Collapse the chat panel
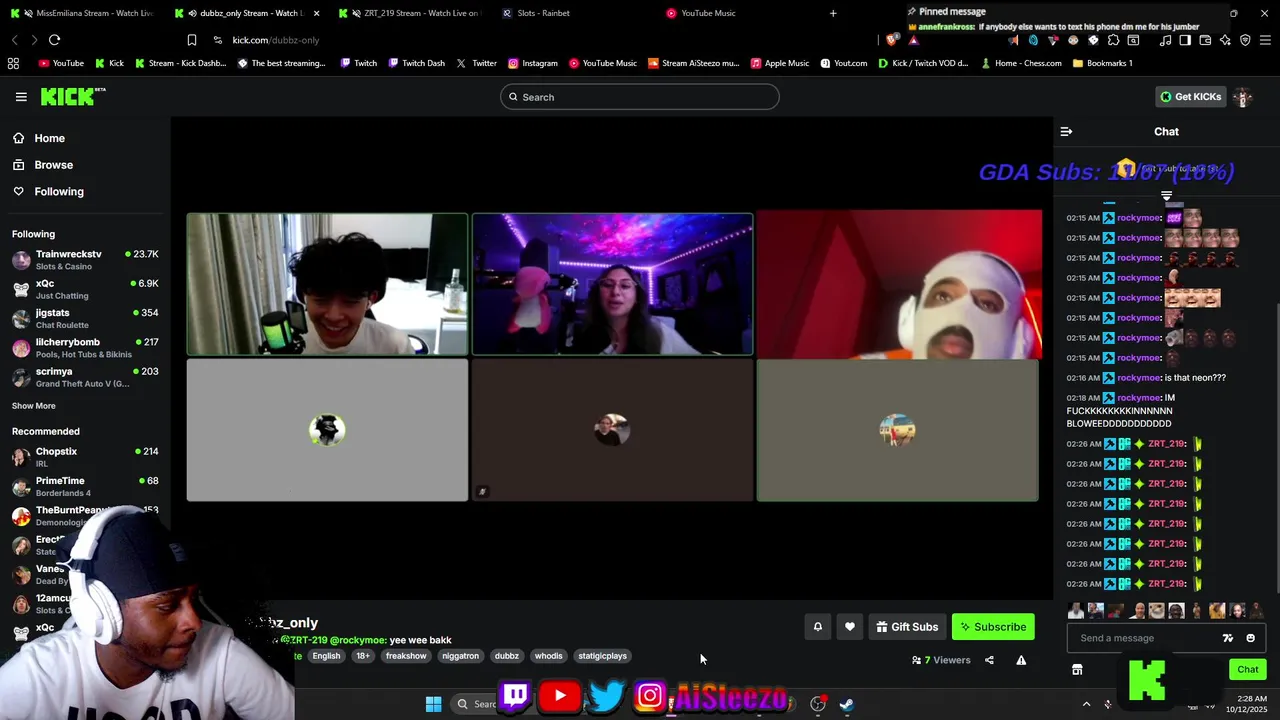The width and height of the screenshot is (1280, 720). click(x=1066, y=132)
